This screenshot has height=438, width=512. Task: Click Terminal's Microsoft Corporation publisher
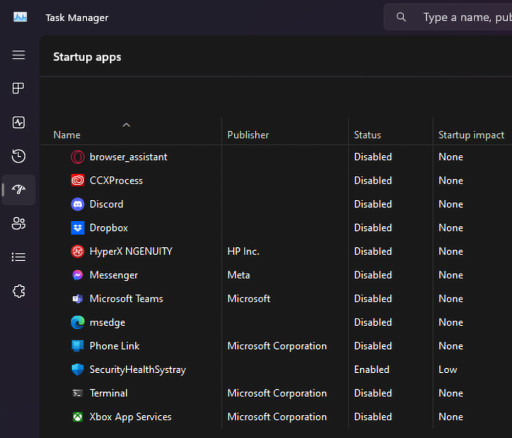[277, 393]
